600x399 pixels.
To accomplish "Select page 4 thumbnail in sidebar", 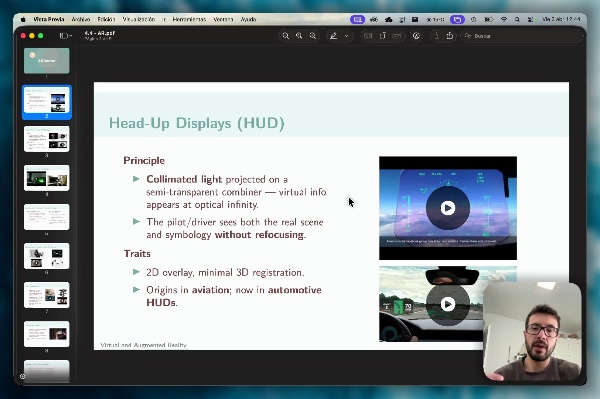I will click(47, 178).
